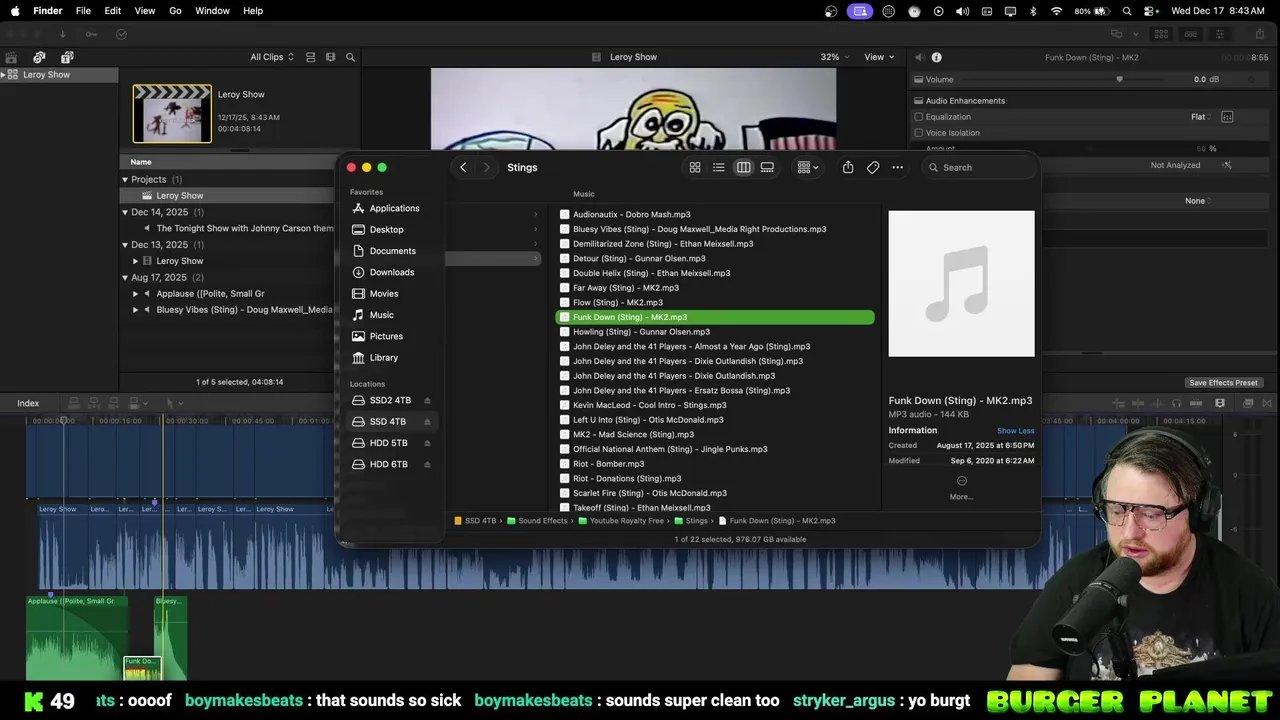The image size is (1280, 720).
Task: Open the View menu
Action: point(145,11)
